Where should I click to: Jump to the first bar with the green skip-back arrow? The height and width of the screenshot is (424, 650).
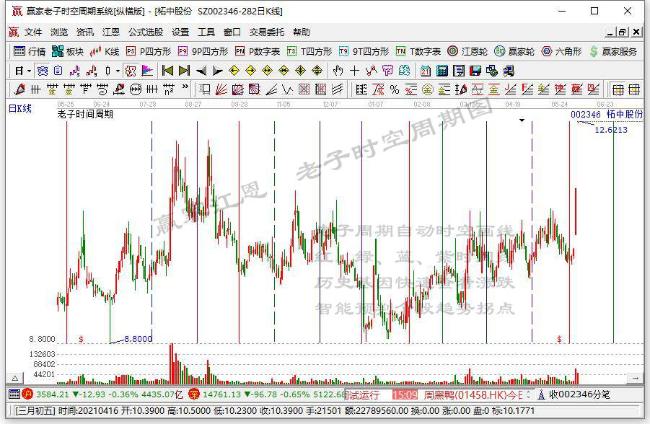click(x=167, y=71)
